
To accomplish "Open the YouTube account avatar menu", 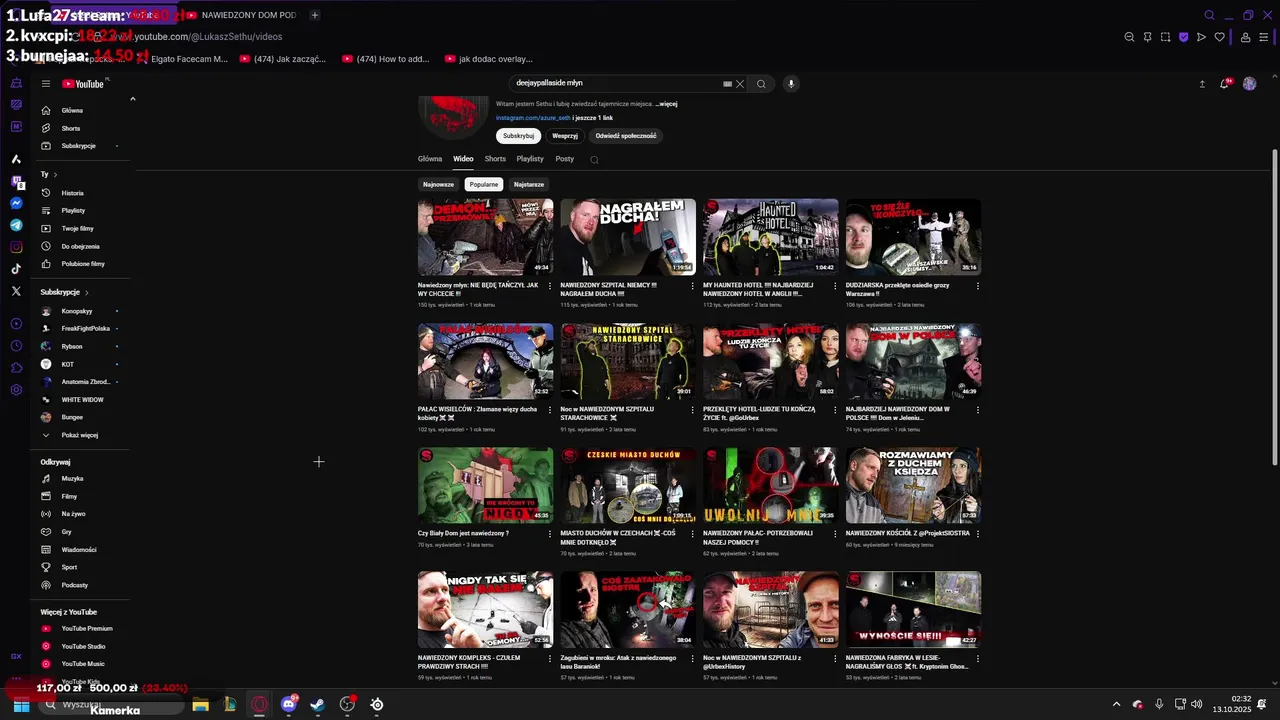I will (x=1249, y=84).
